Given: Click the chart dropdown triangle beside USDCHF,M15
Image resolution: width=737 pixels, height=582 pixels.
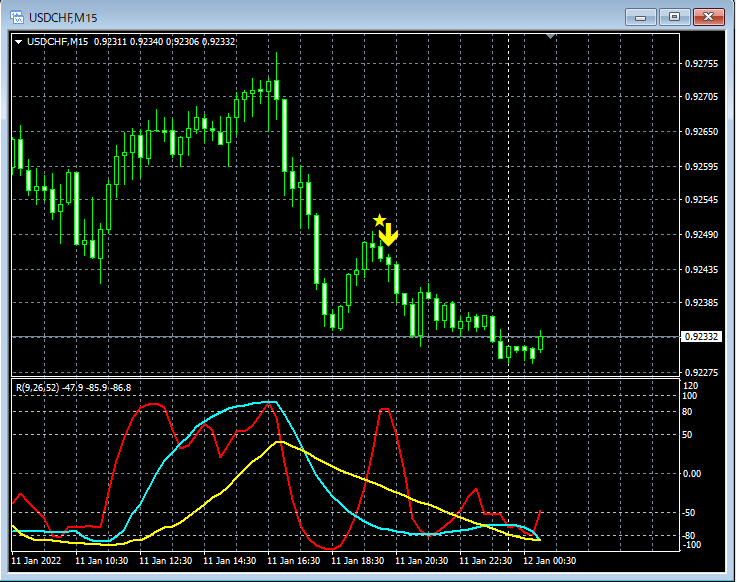Looking at the screenshot, I should point(18,42).
